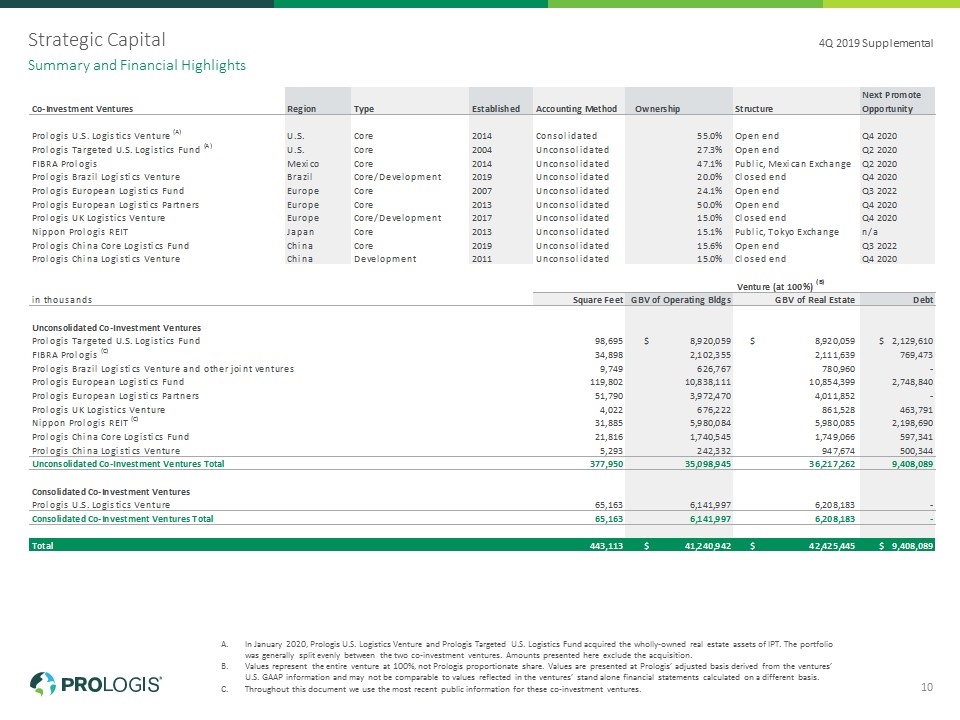960x720 pixels.
Task: Click the Japan region cell
Action: coord(301,232)
